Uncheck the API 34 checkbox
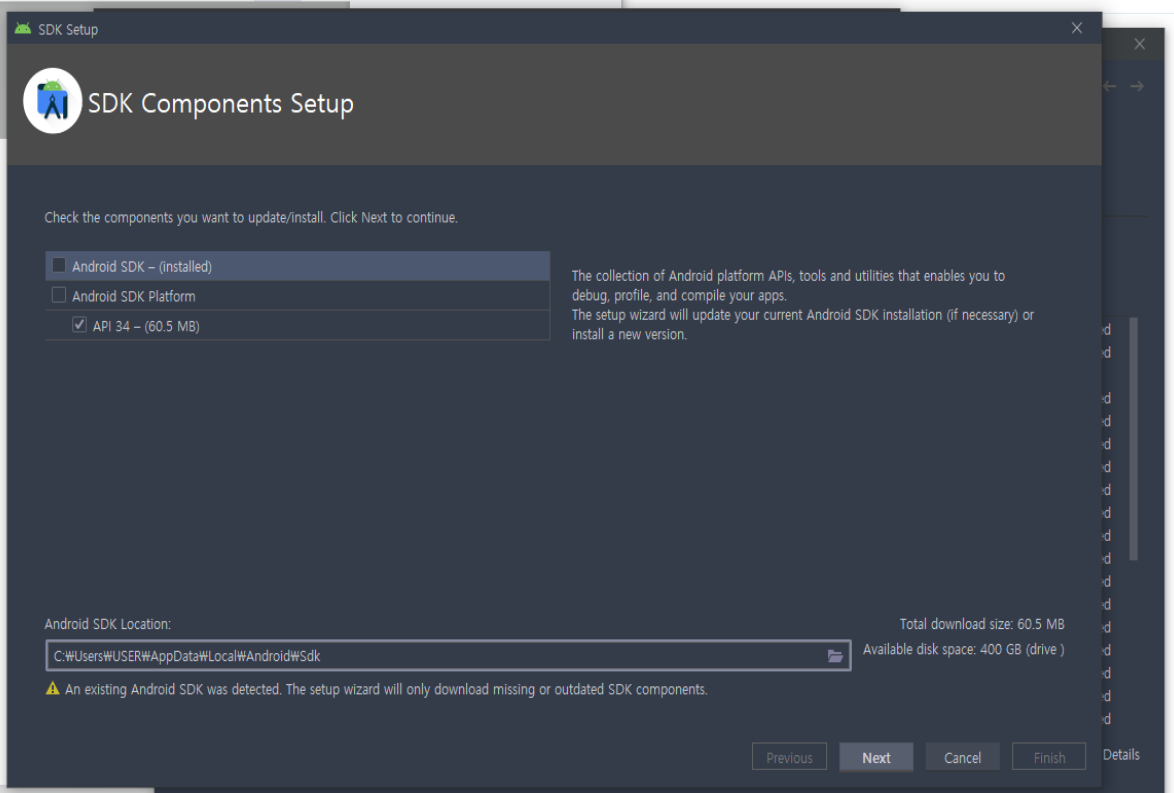The height and width of the screenshot is (793, 1174). click(79, 325)
